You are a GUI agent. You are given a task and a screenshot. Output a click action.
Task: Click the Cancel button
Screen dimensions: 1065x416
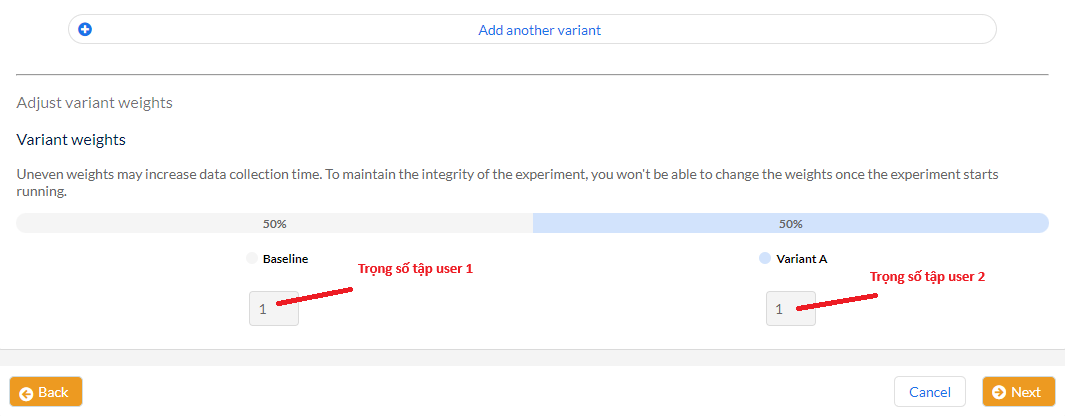(930, 392)
